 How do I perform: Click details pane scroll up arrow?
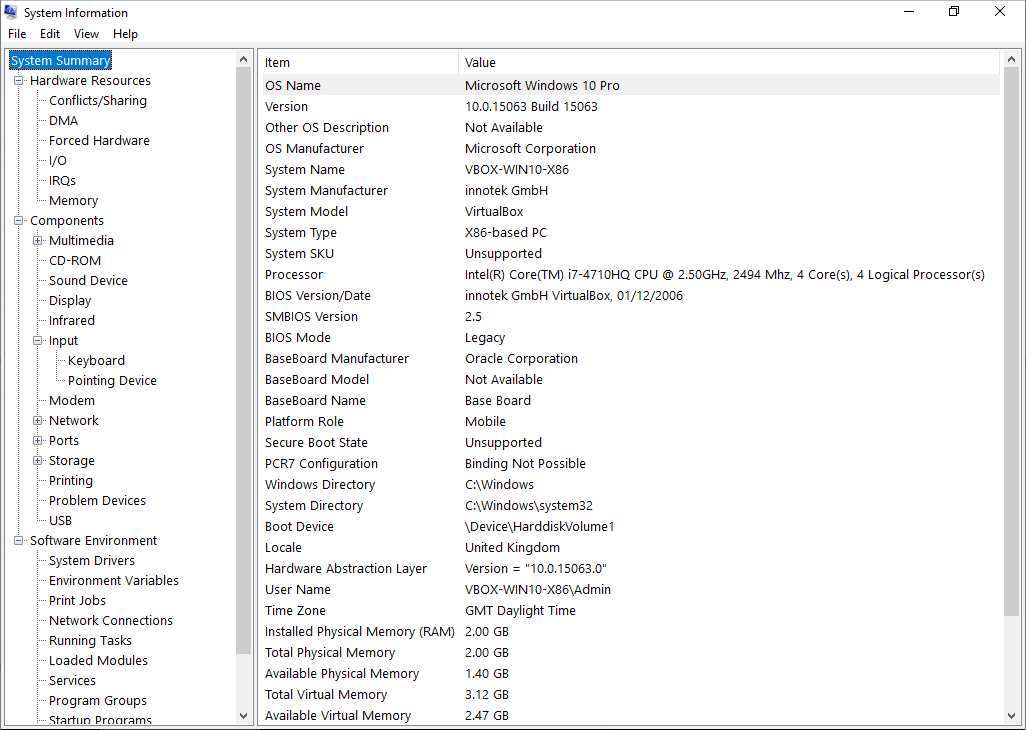point(1011,60)
